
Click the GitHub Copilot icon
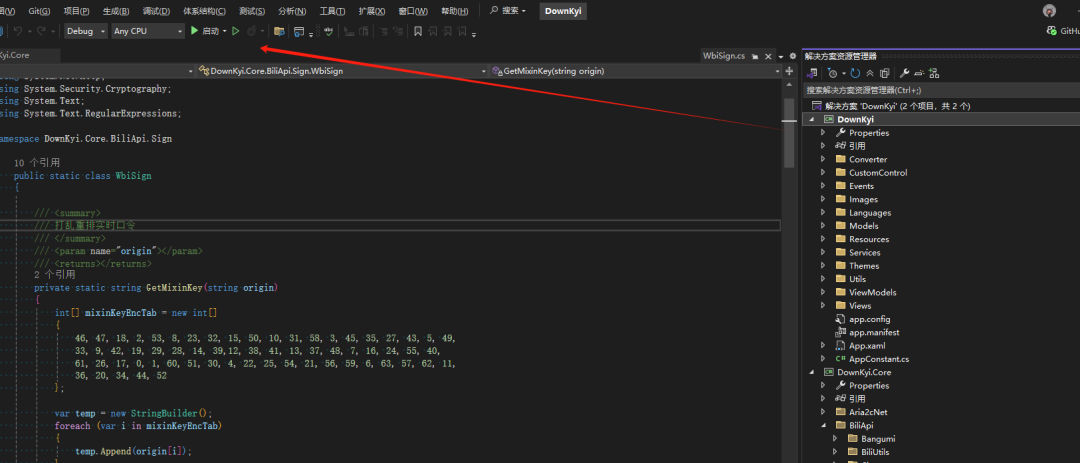pos(1051,31)
